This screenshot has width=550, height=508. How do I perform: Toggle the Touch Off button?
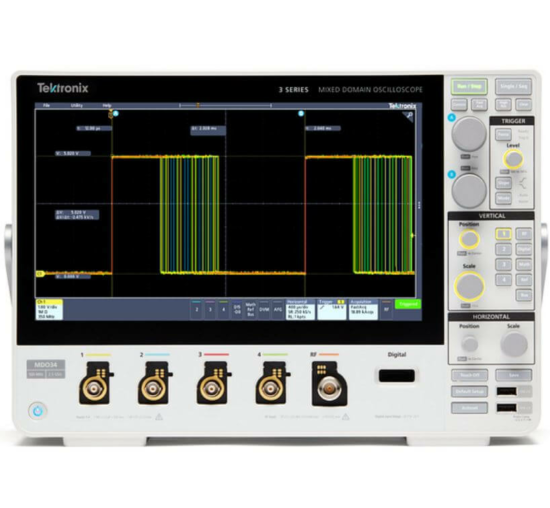pyautogui.click(x=469, y=375)
